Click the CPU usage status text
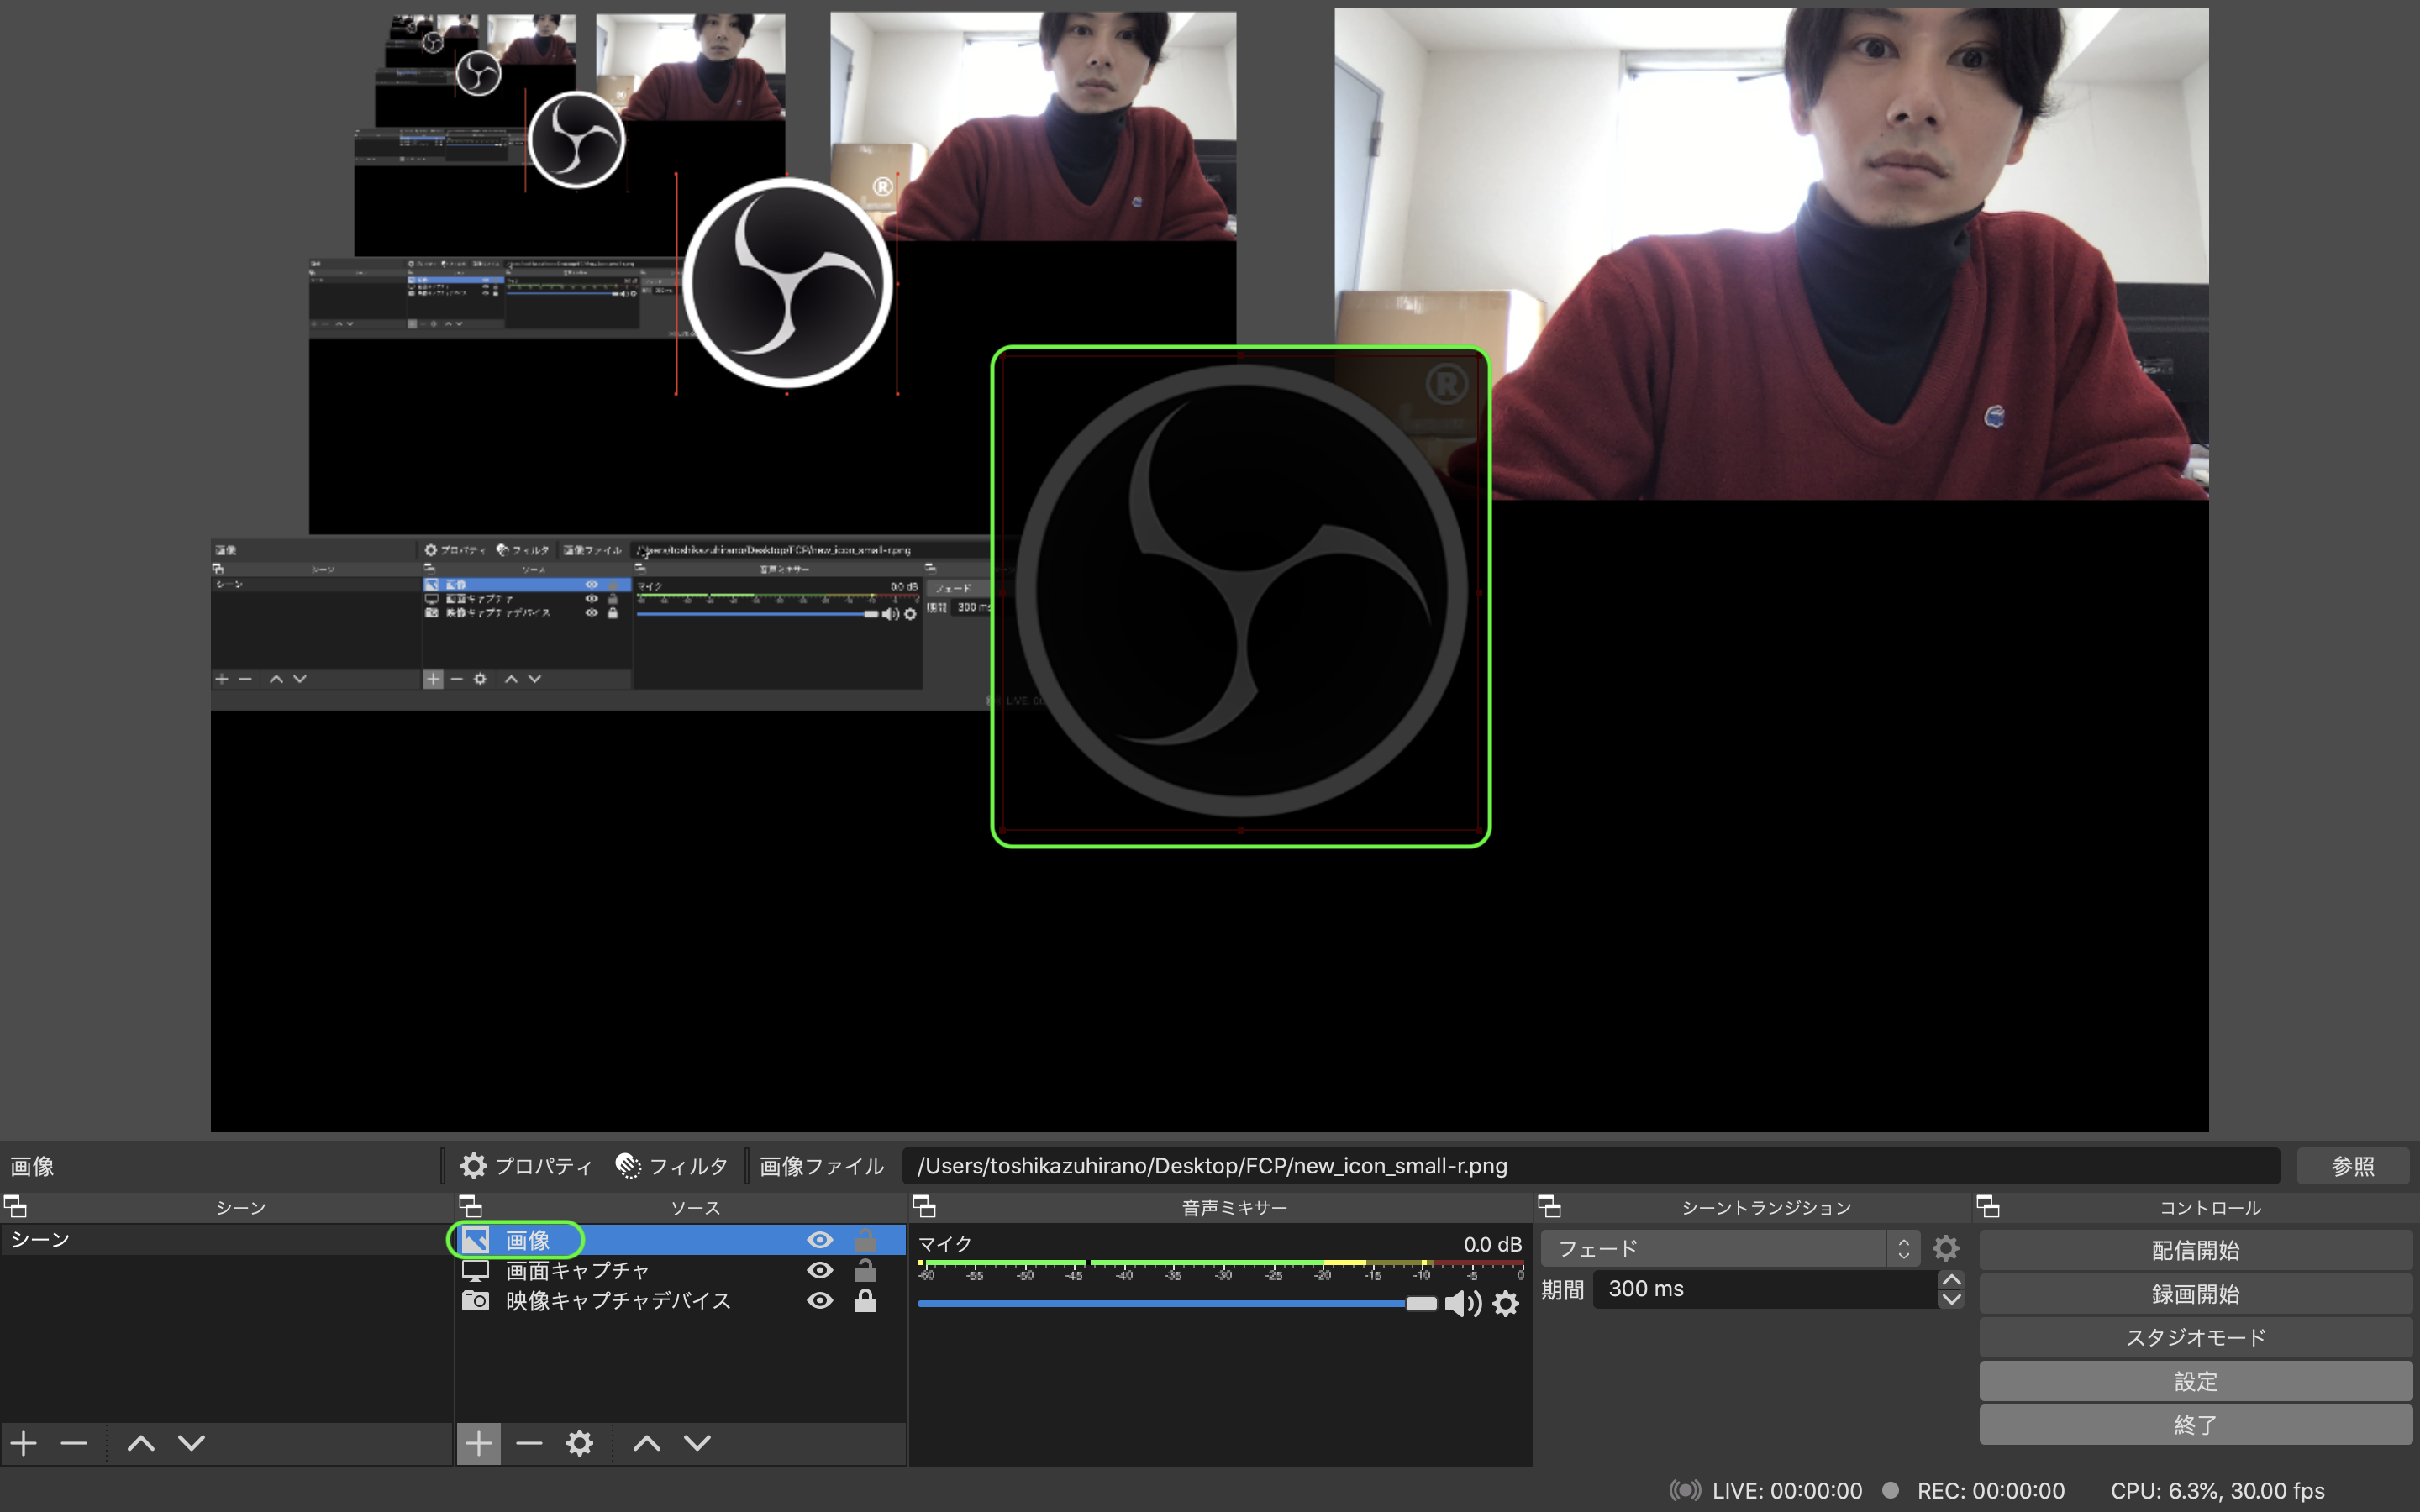 click(2217, 1490)
